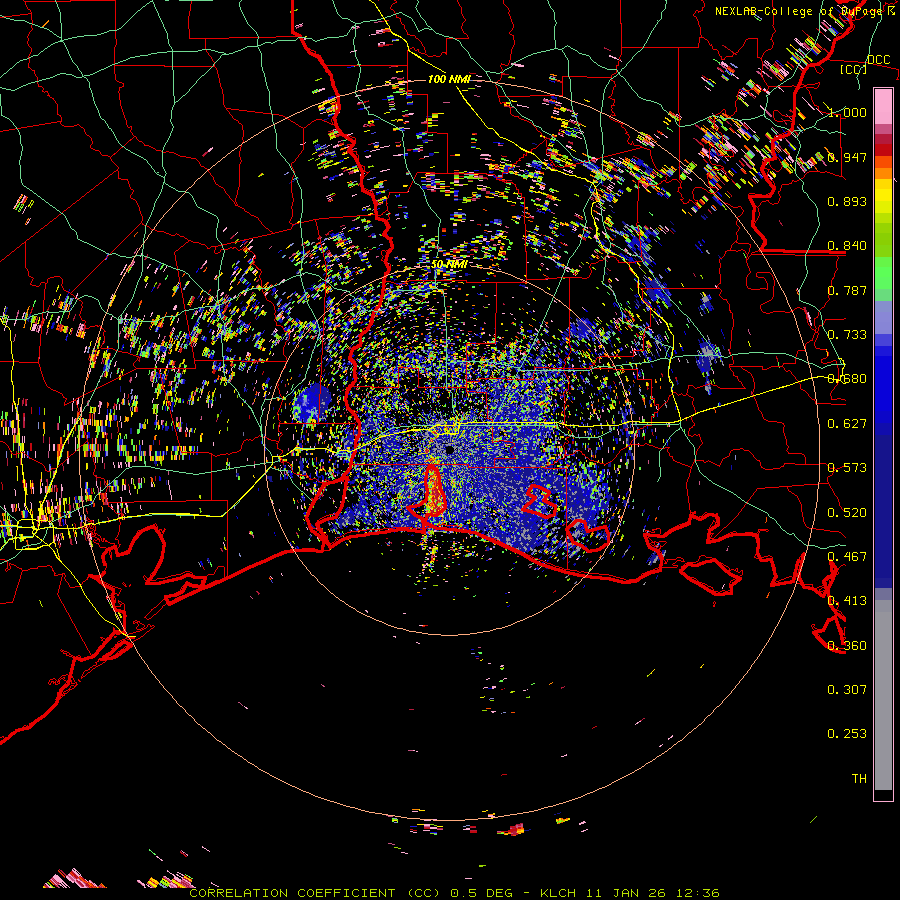Image resolution: width=900 pixels, height=900 pixels.
Task: Click the KLCH station identifier in caption
Action: tap(558, 893)
